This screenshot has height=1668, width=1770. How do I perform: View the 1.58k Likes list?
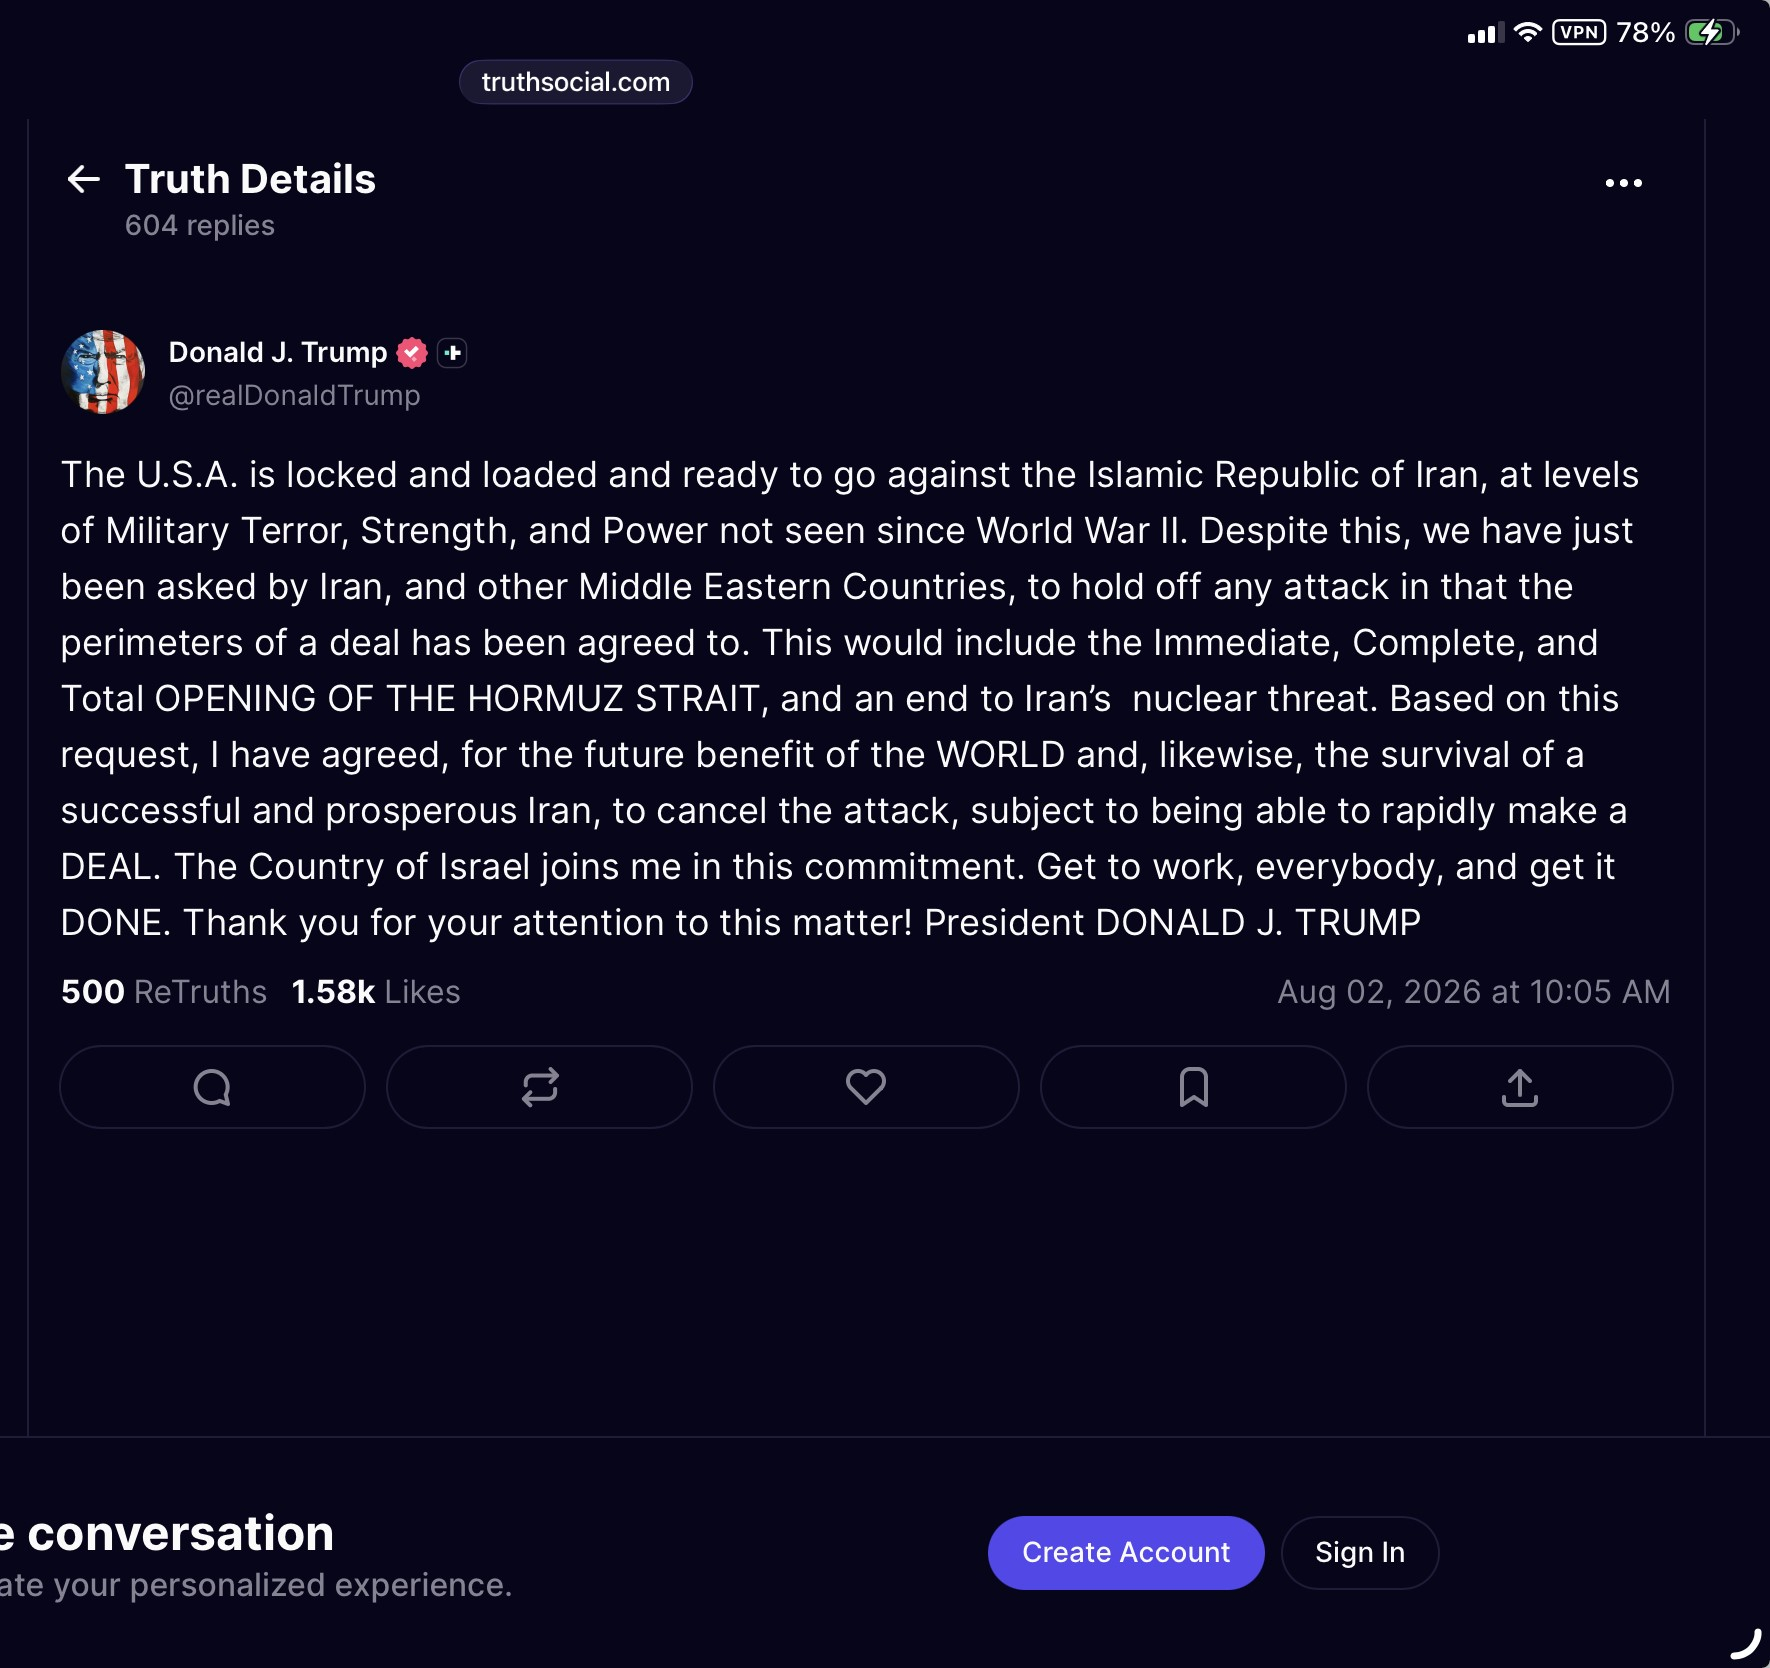tap(376, 992)
